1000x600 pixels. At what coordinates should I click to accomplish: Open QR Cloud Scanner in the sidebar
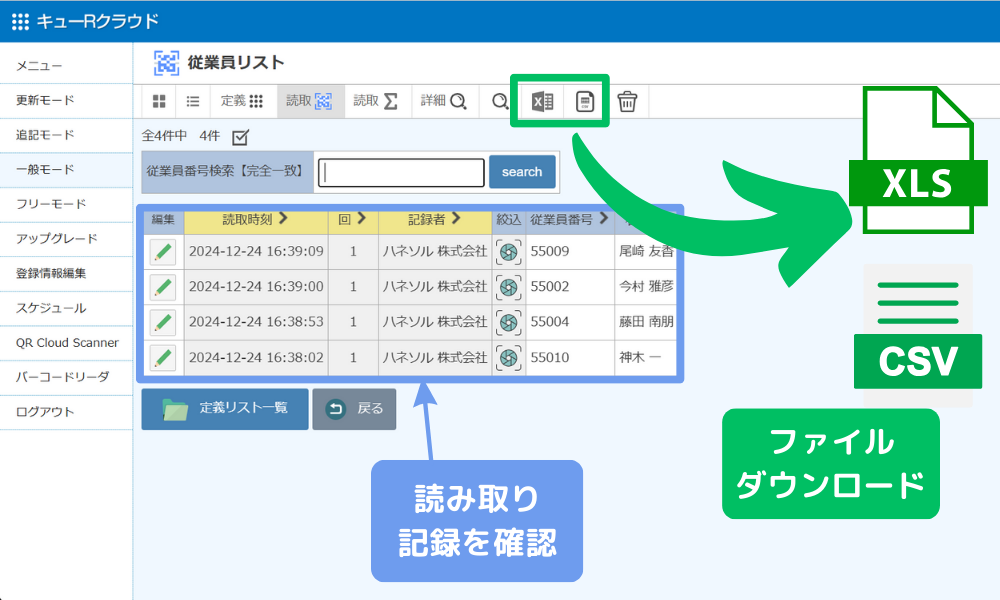pos(66,343)
